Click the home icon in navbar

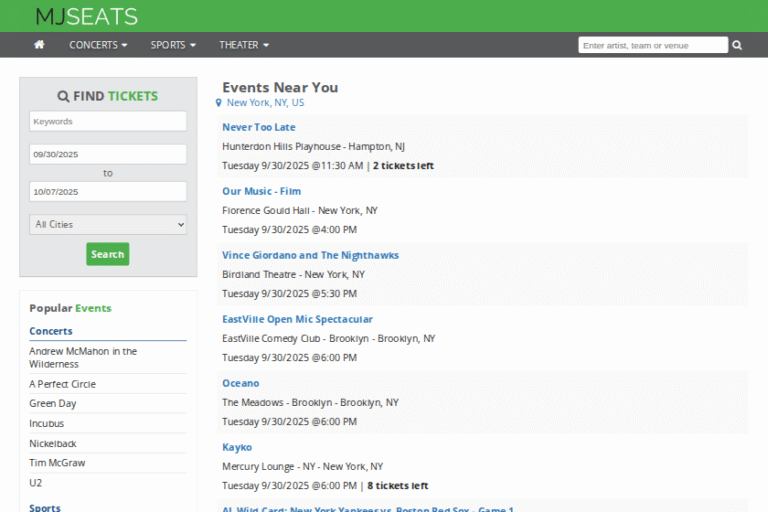click(x=40, y=45)
